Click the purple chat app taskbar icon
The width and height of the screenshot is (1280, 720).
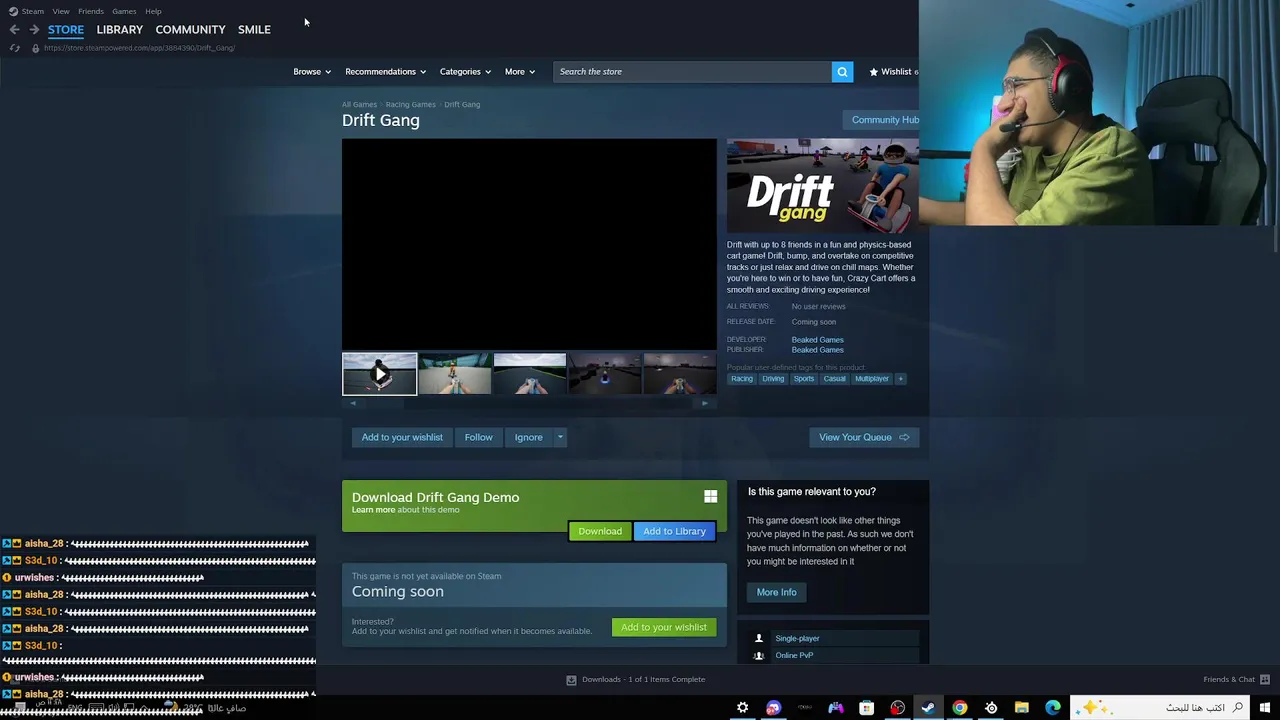[x=773, y=708]
